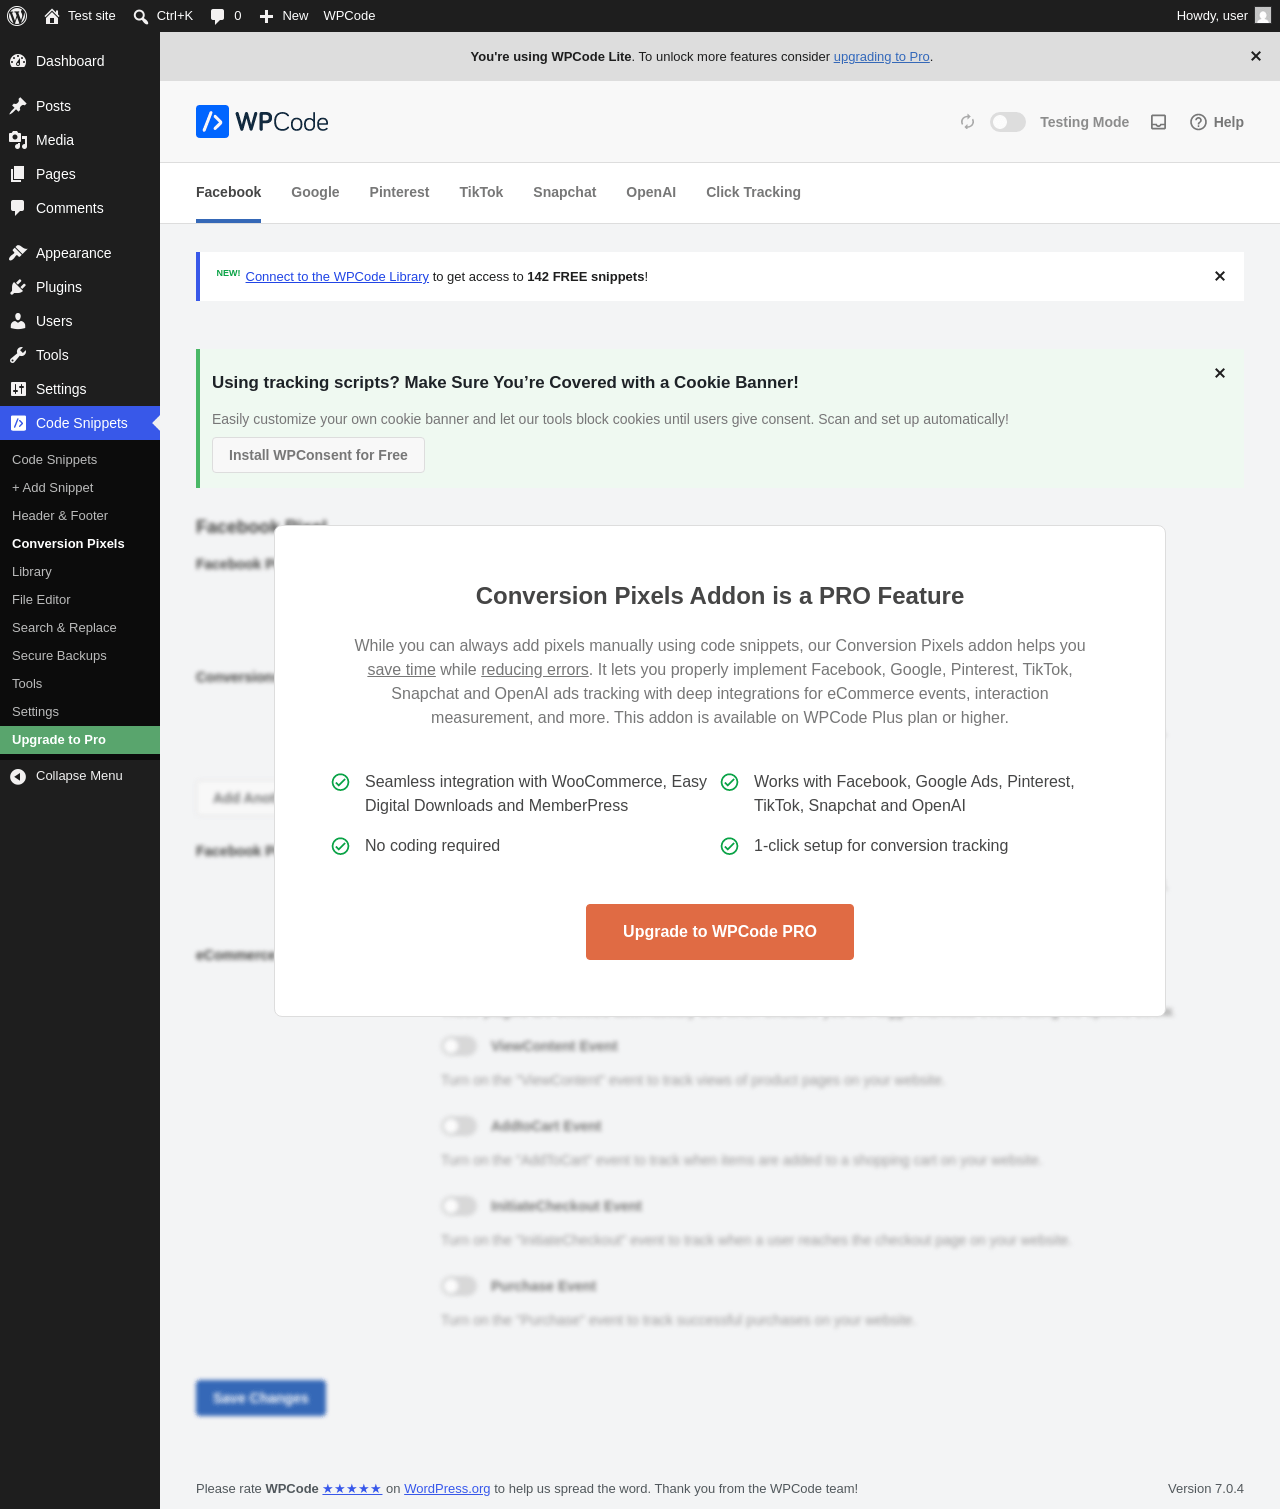Dismiss the WPCode Library connect notice
The width and height of the screenshot is (1280, 1509).
[x=1220, y=276]
